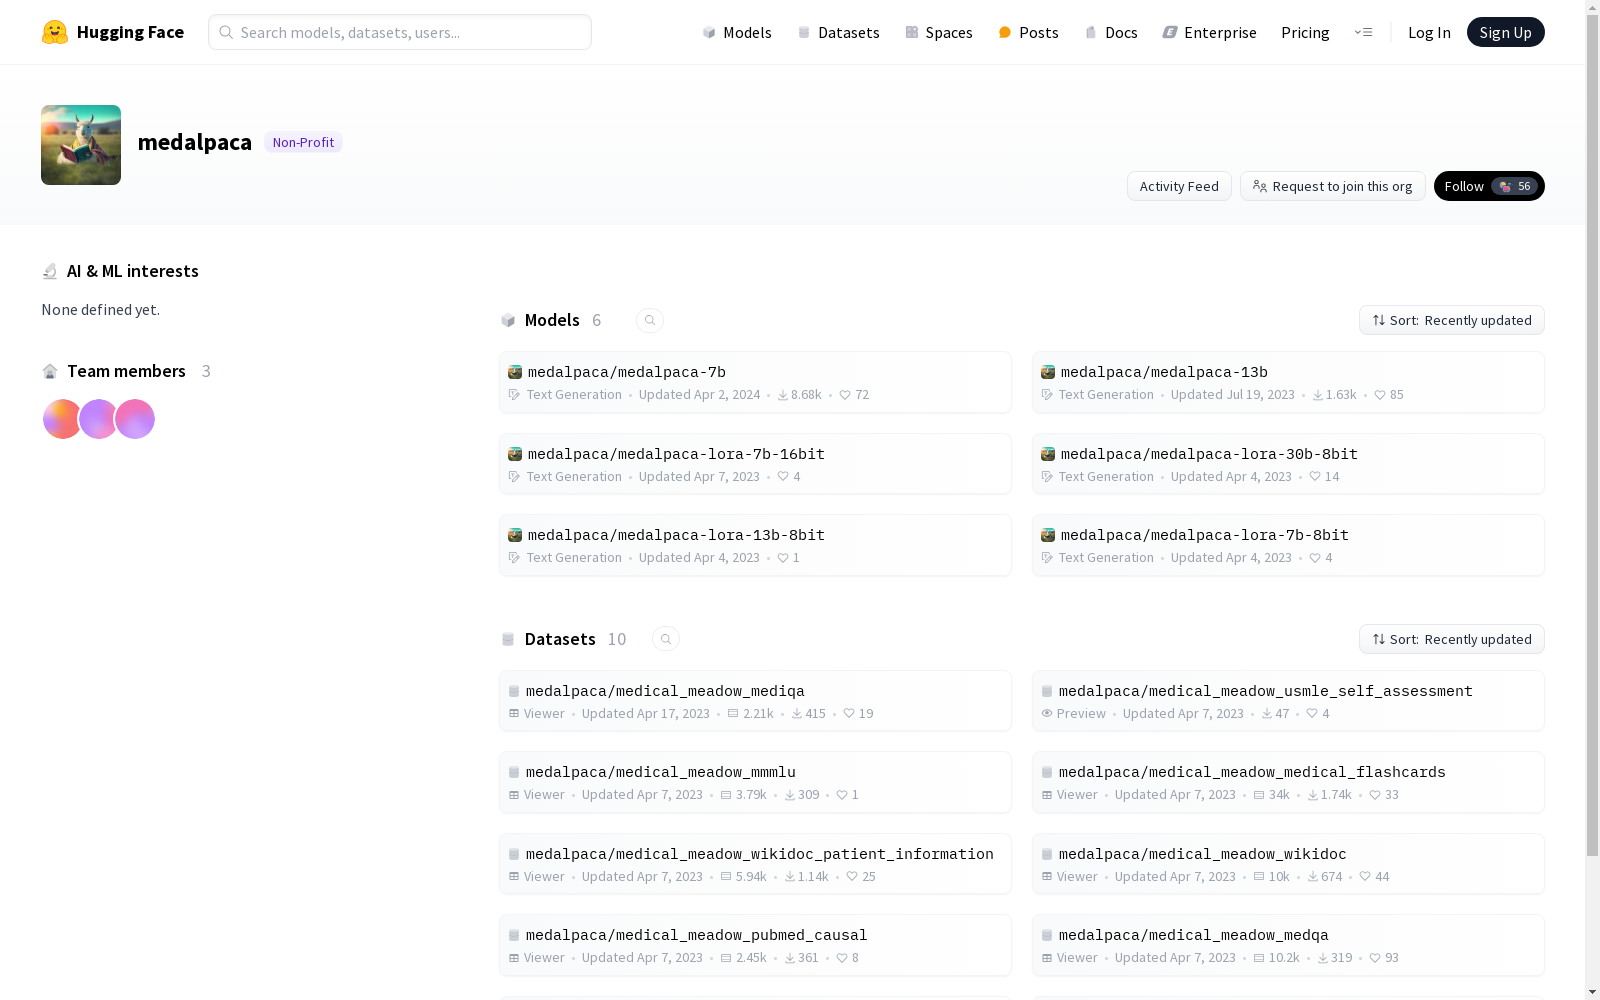Open the Pricing page link

[x=1305, y=32]
